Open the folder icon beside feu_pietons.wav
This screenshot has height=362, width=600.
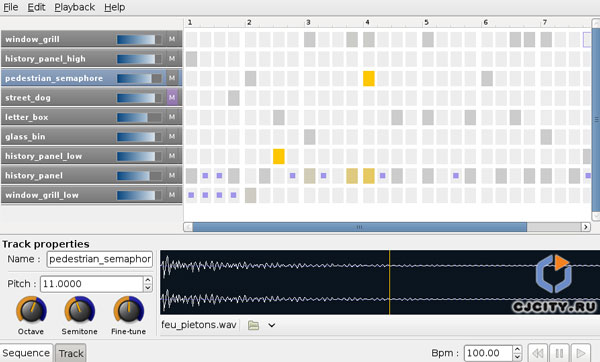click(x=253, y=325)
